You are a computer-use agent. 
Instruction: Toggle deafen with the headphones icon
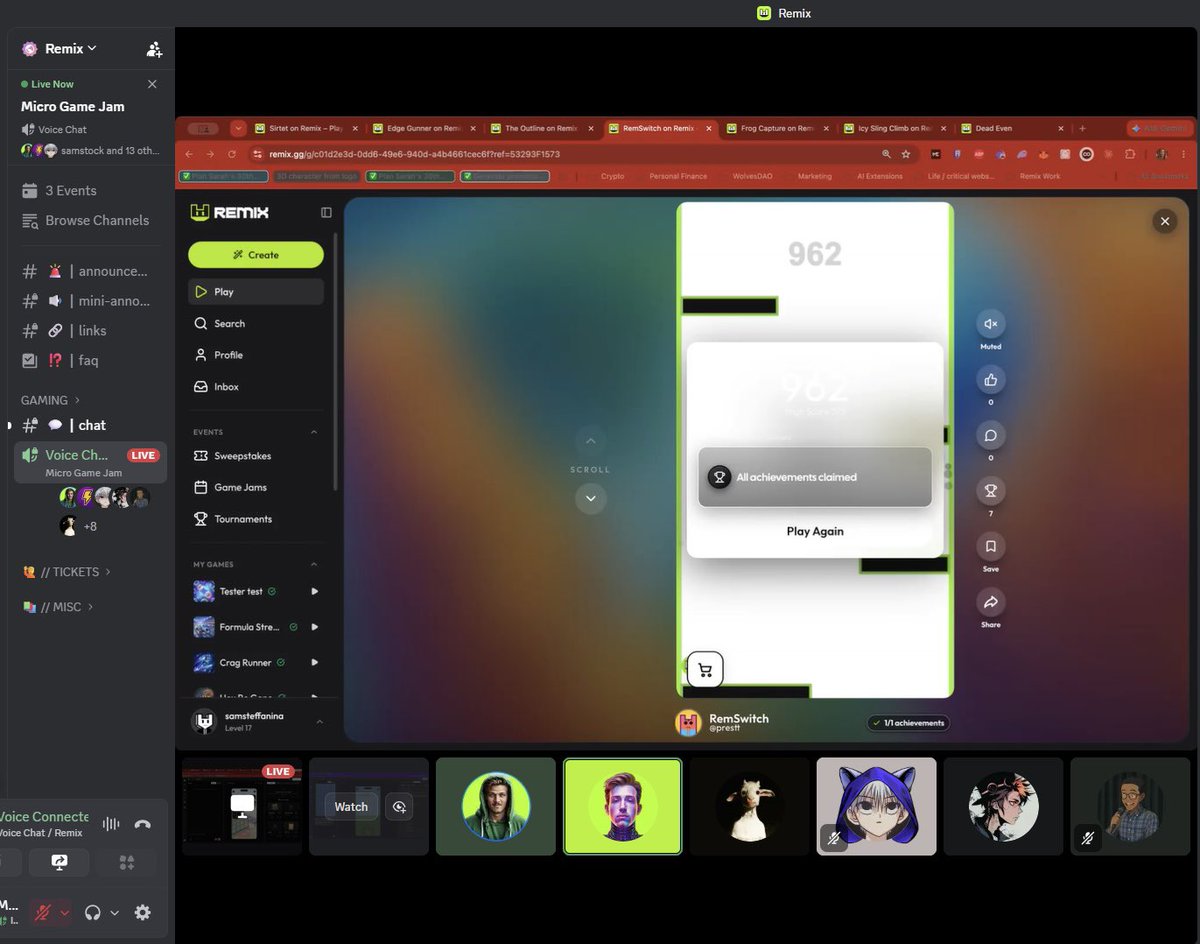click(x=93, y=912)
